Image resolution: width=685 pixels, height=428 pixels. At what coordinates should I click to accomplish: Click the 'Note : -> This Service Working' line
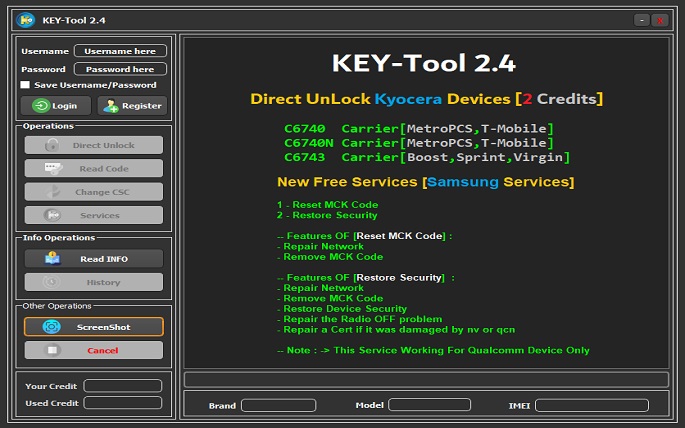433,350
